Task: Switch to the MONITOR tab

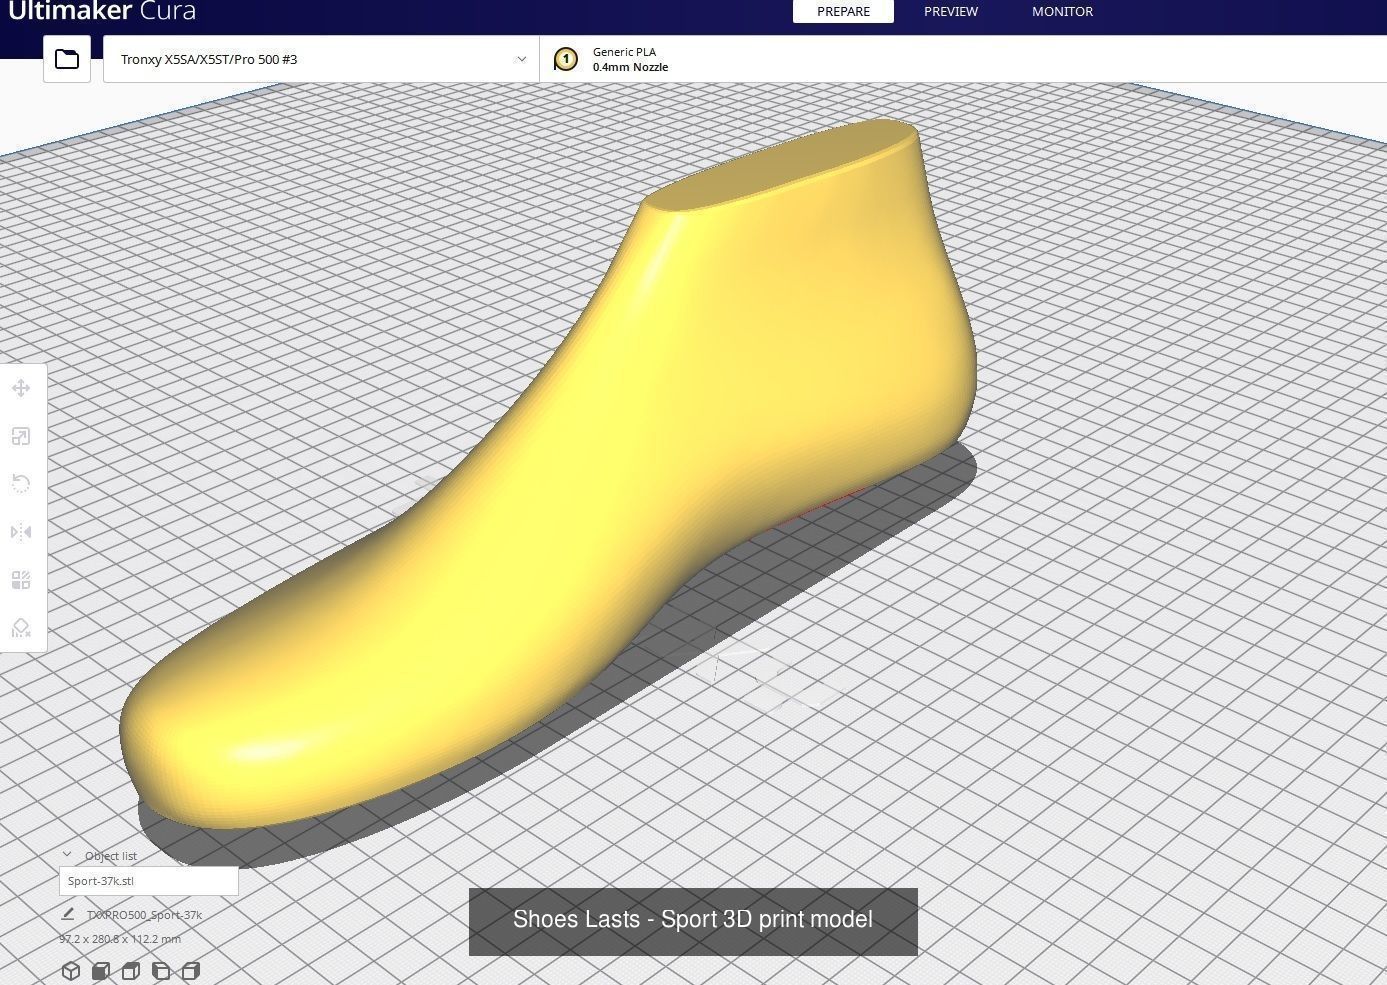Action: point(1062,11)
